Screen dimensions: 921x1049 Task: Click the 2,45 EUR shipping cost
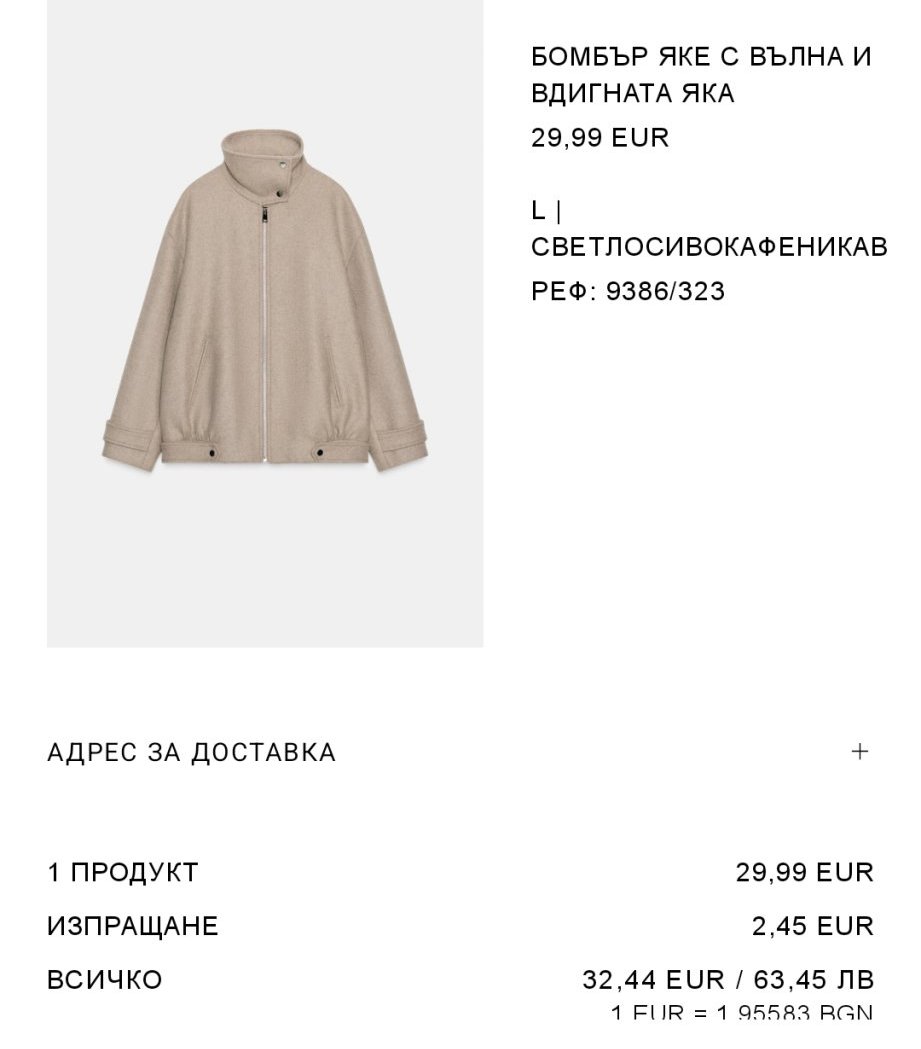tap(813, 926)
